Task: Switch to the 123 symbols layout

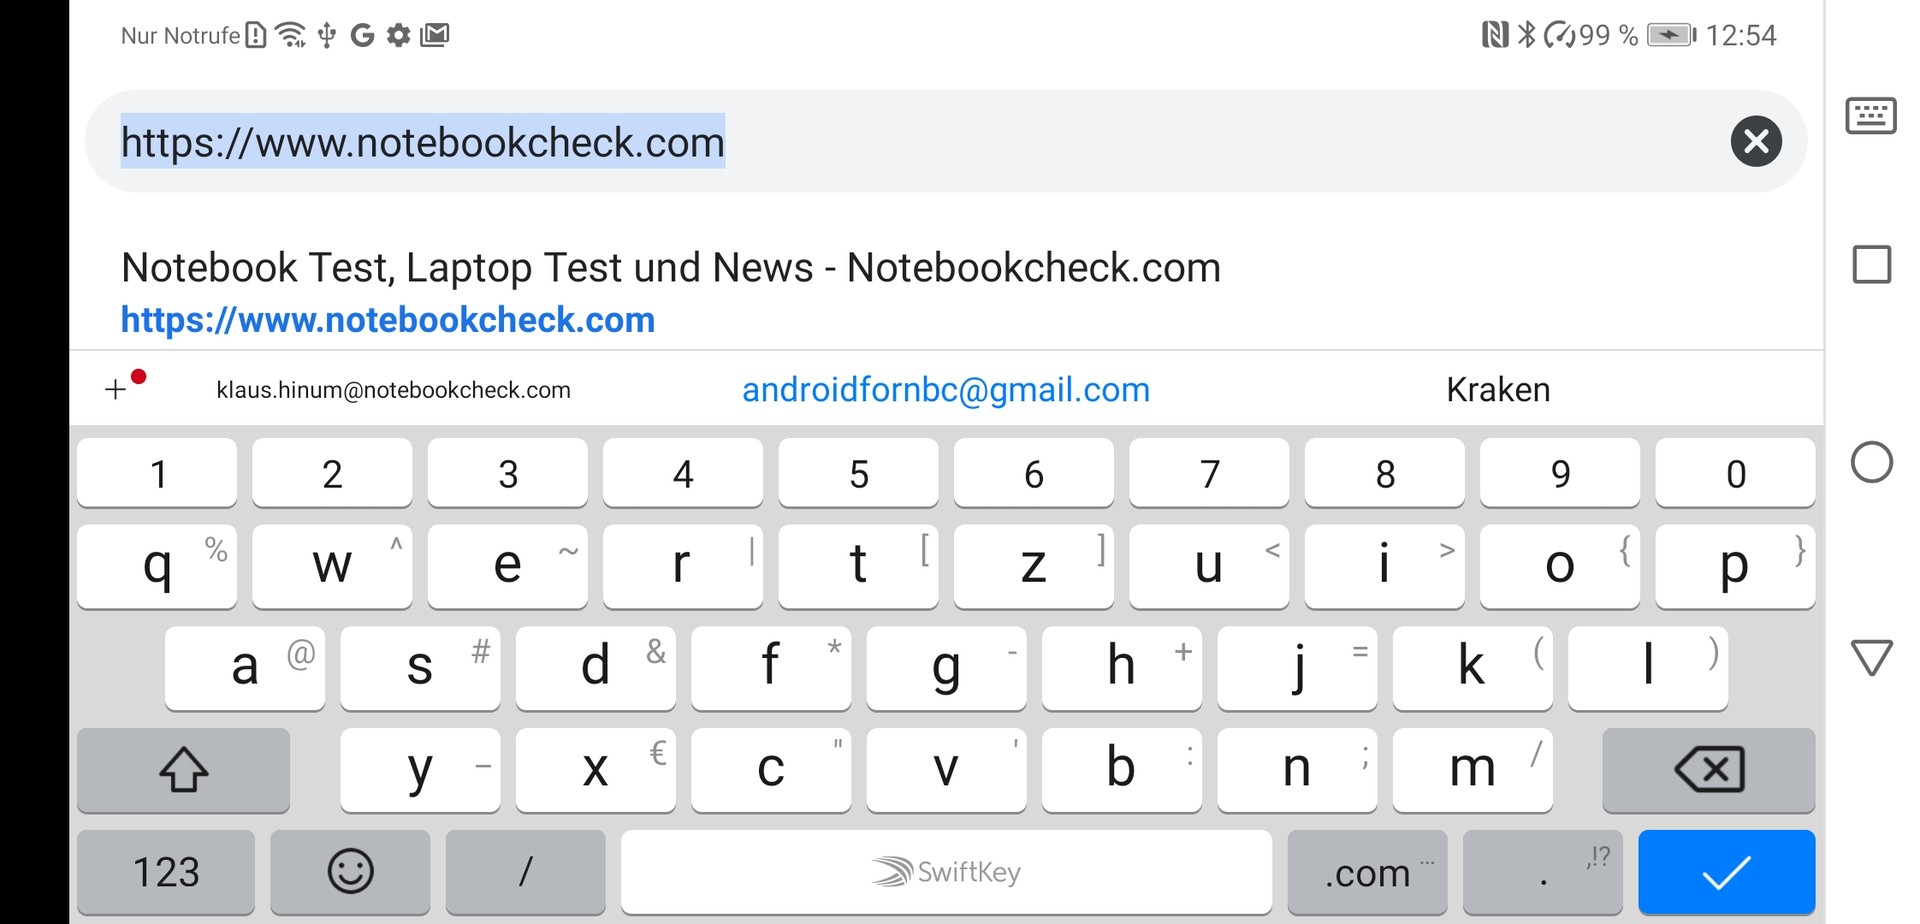Action: (166, 871)
